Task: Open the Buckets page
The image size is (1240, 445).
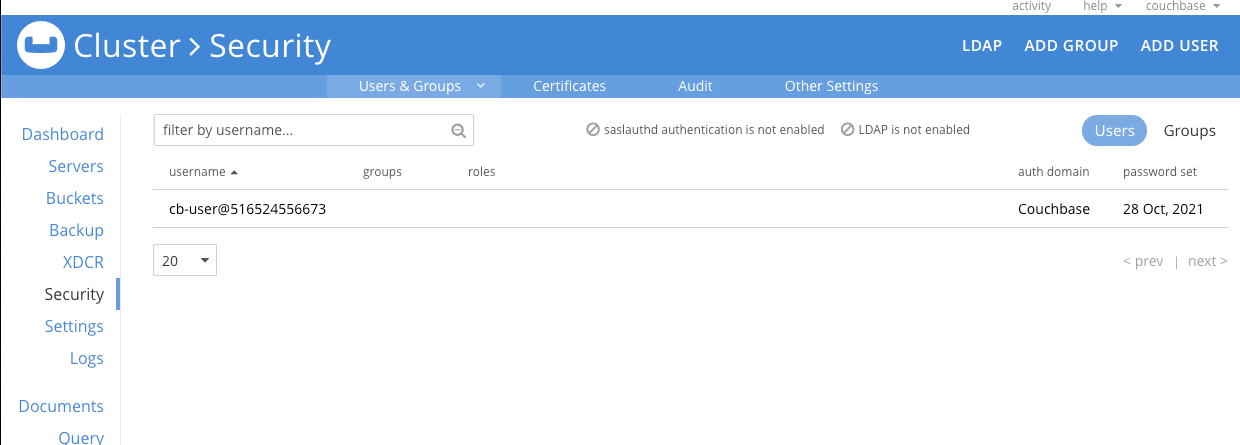Action: click(75, 198)
